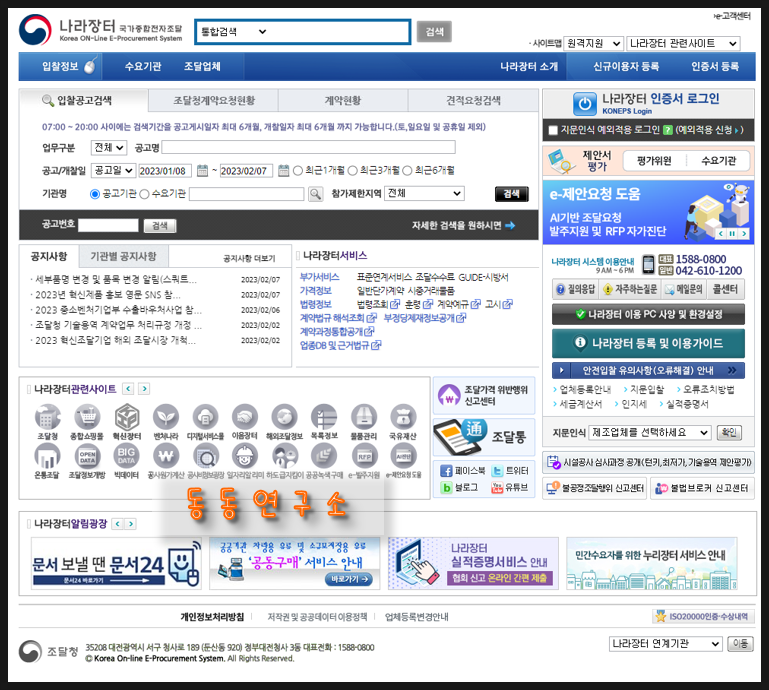Open the 혁신장터 cube icon
This screenshot has width=769, height=690.
click(127, 417)
